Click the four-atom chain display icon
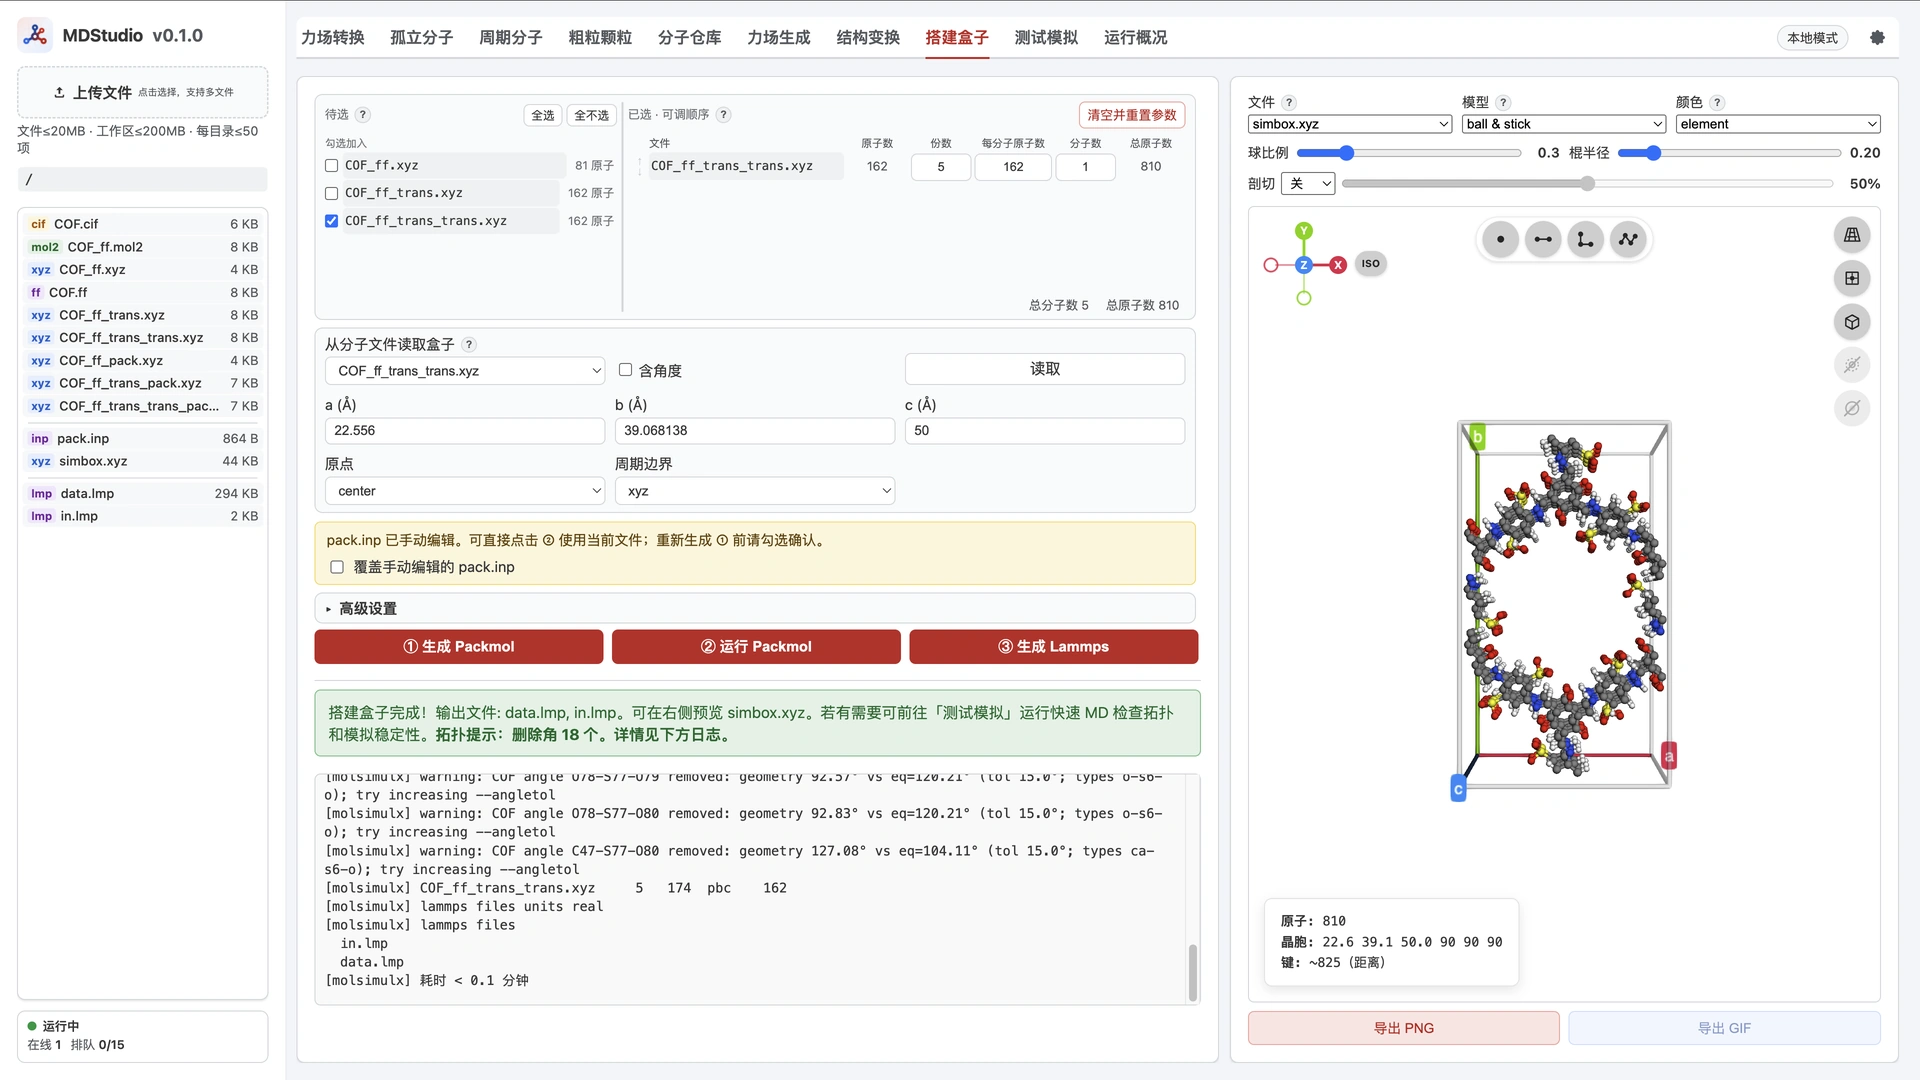The height and width of the screenshot is (1080, 1920). coord(1629,240)
